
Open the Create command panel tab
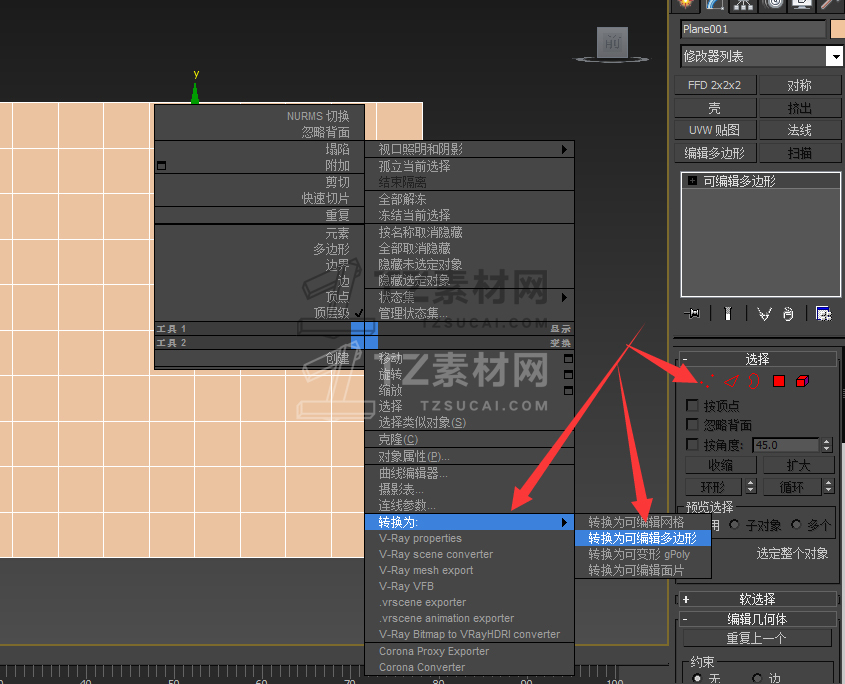(686, 5)
